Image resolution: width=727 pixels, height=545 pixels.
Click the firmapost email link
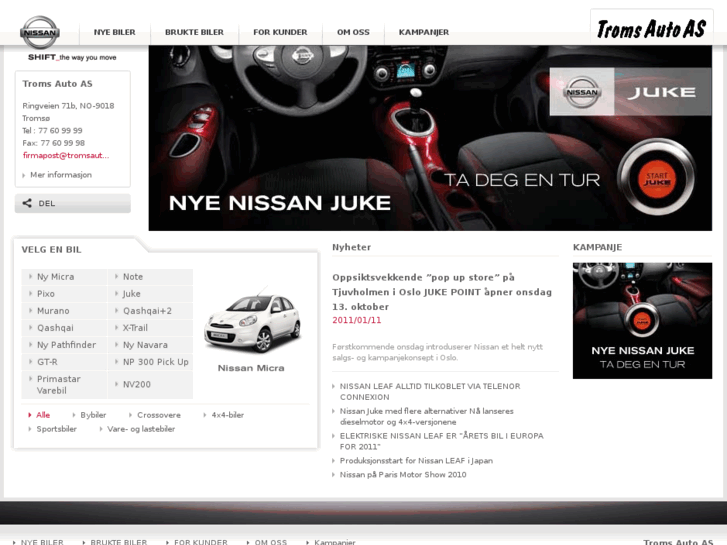click(66, 155)
